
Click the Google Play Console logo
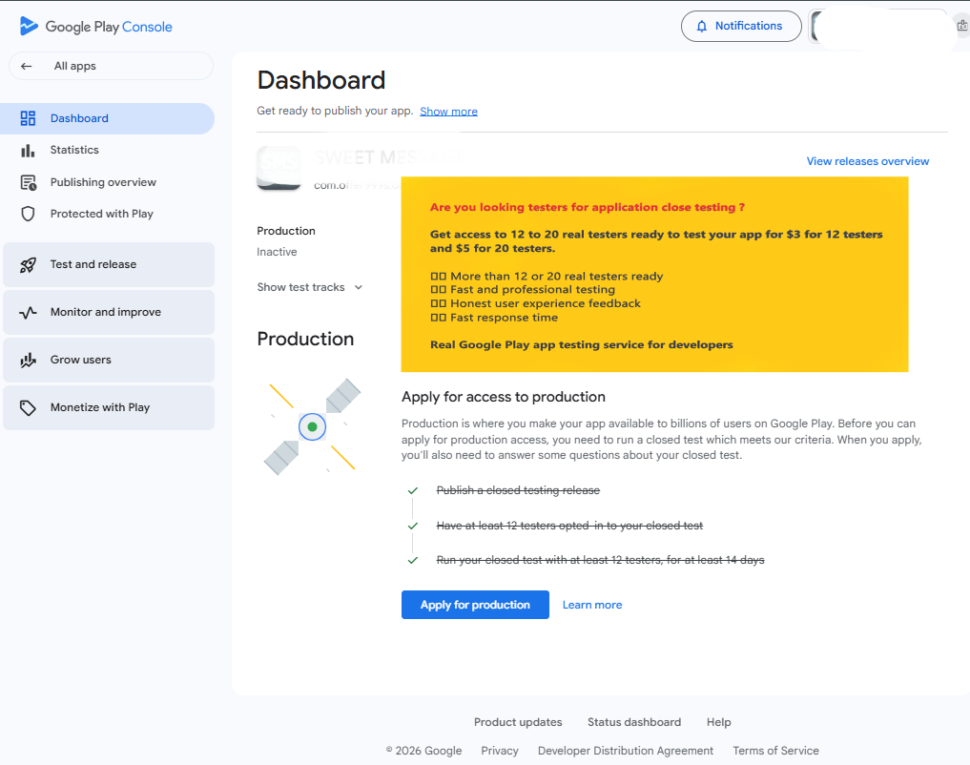point(96,27)
